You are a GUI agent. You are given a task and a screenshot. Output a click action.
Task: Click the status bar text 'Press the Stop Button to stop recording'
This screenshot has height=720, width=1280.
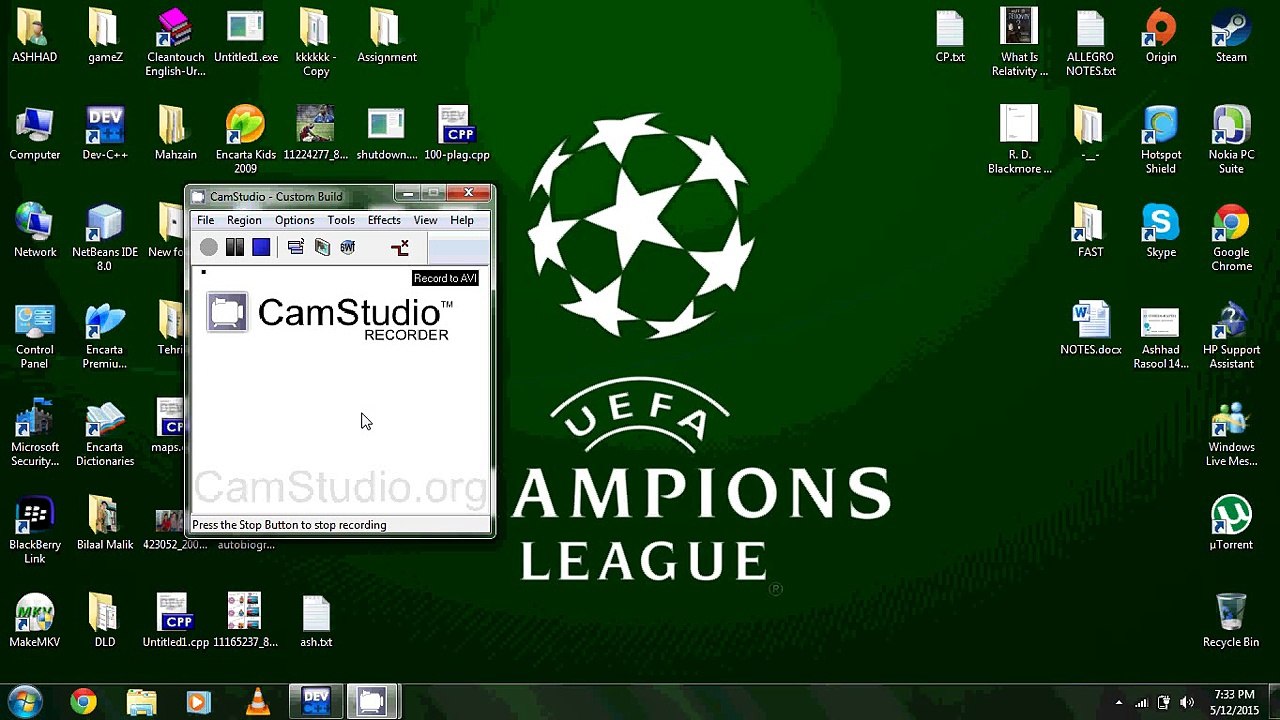289,525
